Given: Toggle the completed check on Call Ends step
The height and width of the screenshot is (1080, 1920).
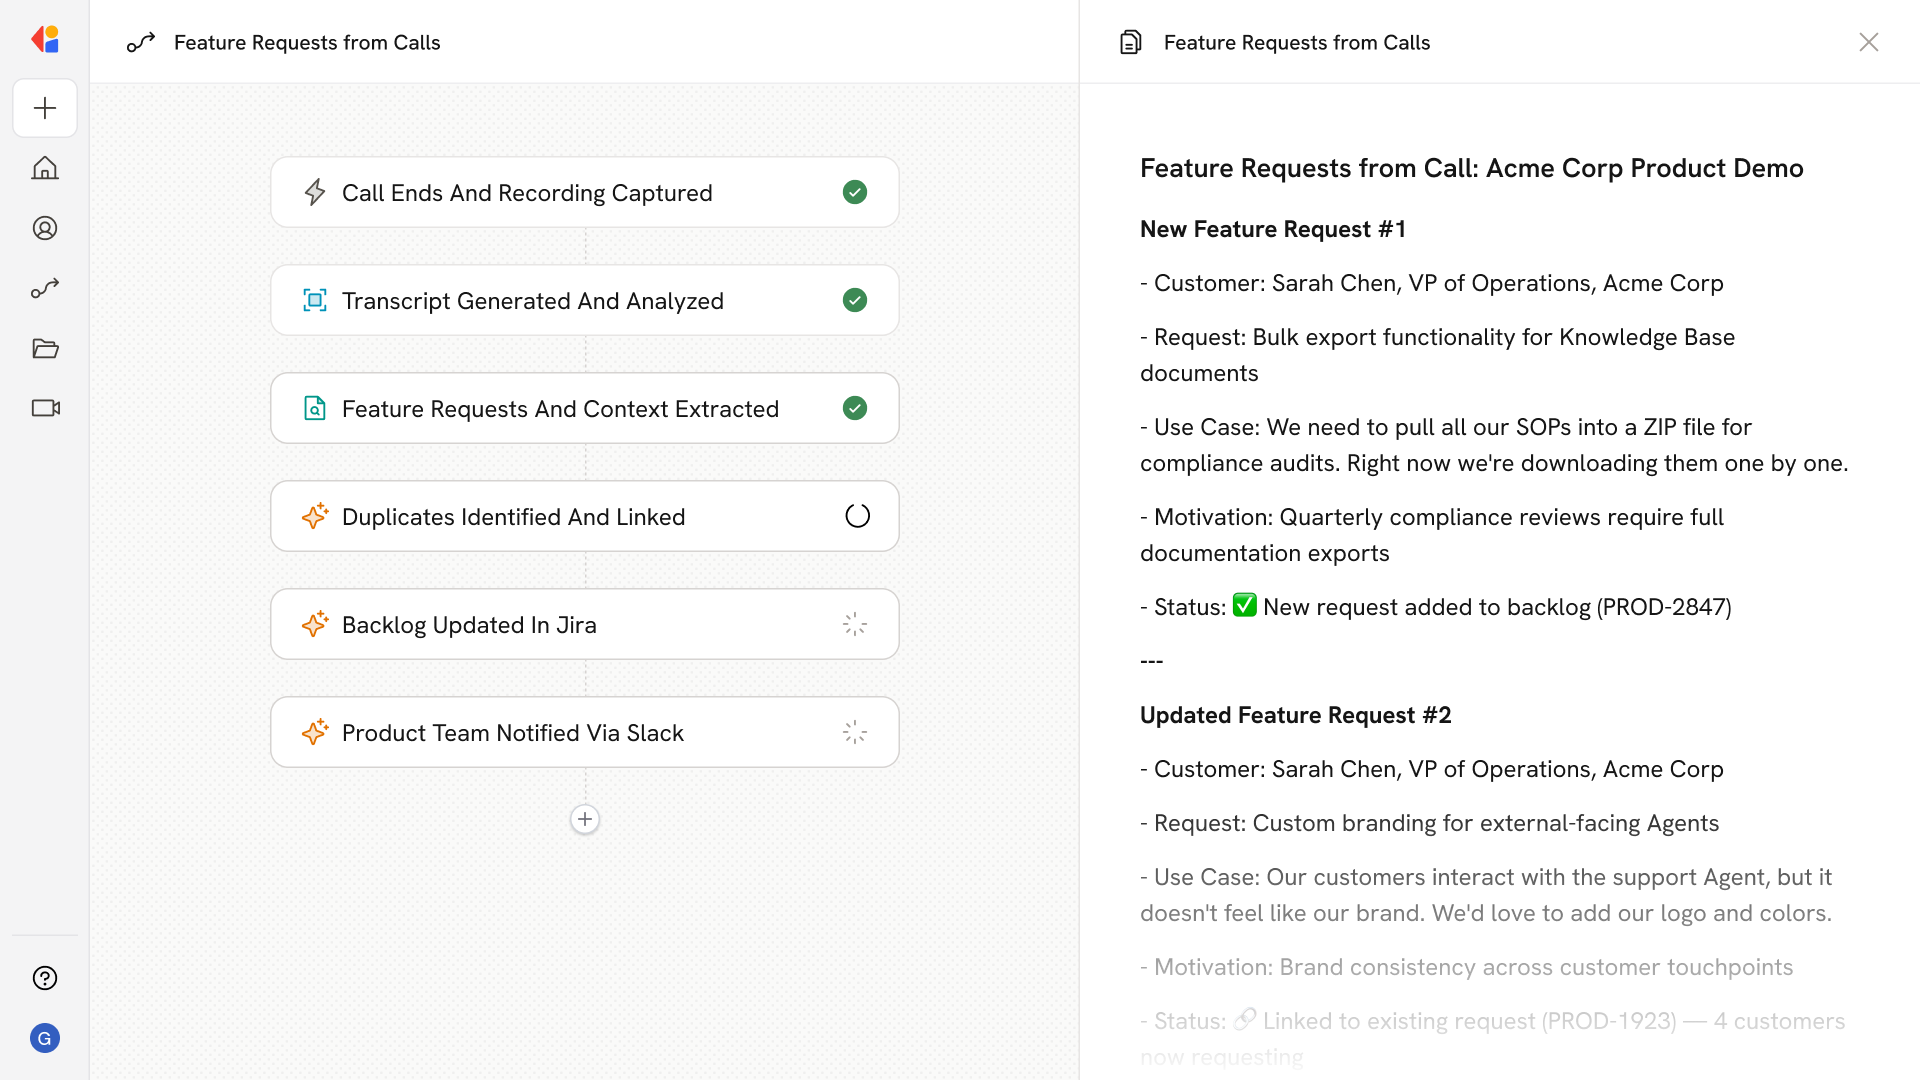Looking at the screenshot, I should (855, 192).
